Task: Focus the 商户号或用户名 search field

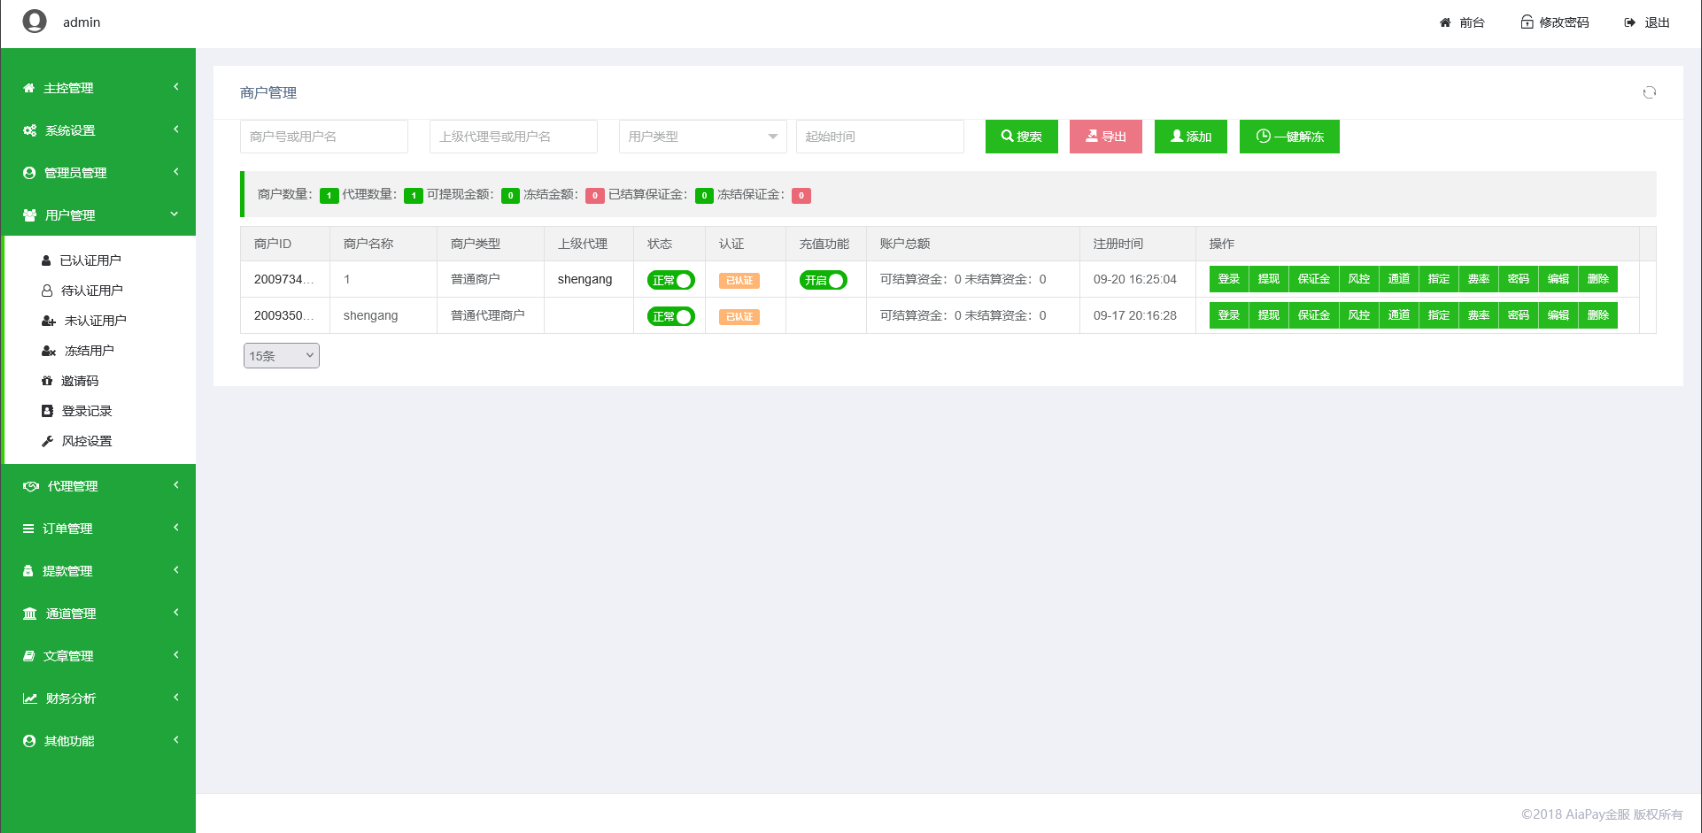Action: (323, 137)
